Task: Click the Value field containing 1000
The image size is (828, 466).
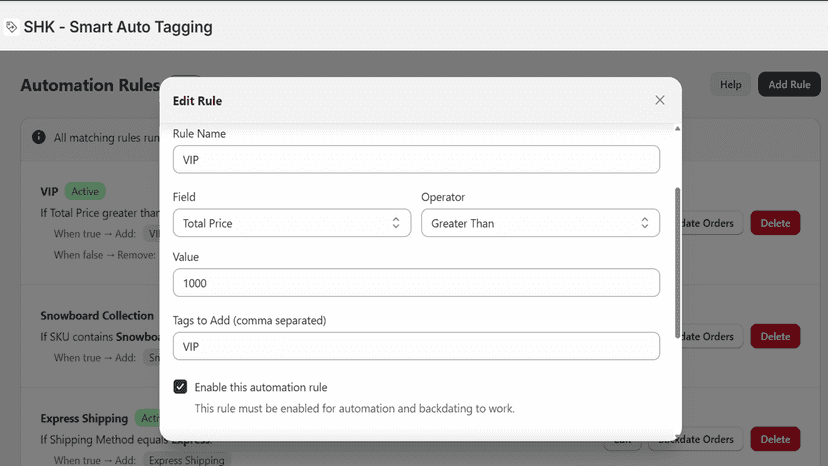Action: tap(416, 283)
